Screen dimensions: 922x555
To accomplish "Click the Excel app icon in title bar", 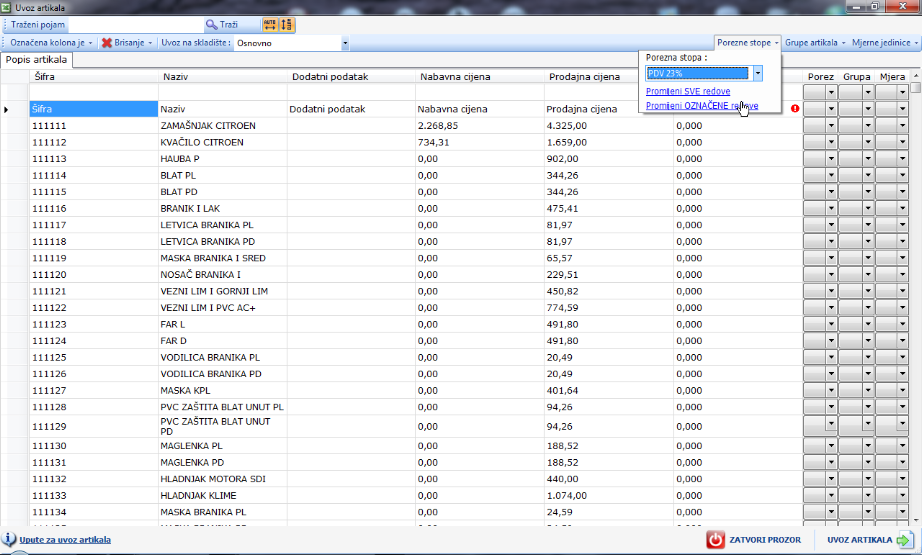I will click(x=6, y=7).
